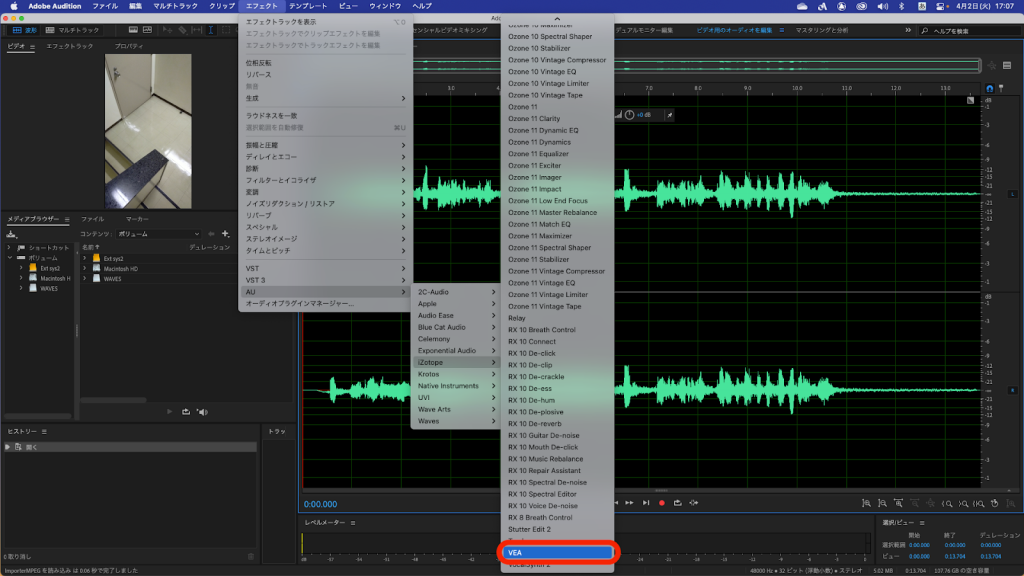Switch to the マルチトラック multitrack view
Screen dimensions: 1024x576
(72, 30)
